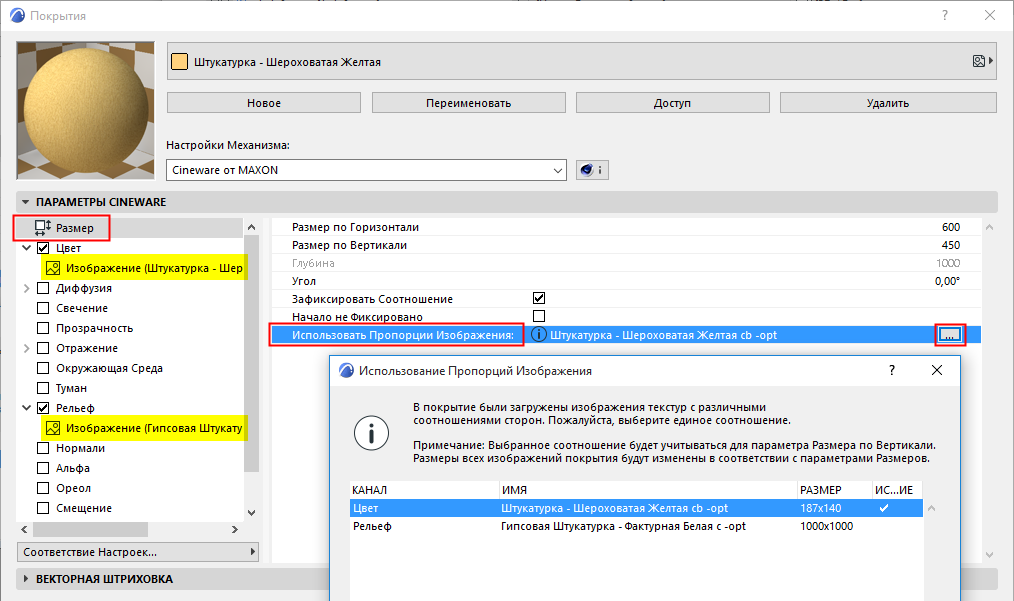The height and width of the screenshot is (601, 1014).
Task: Enable the Прозрачность channel checkbox
Action: pos(43,328)
